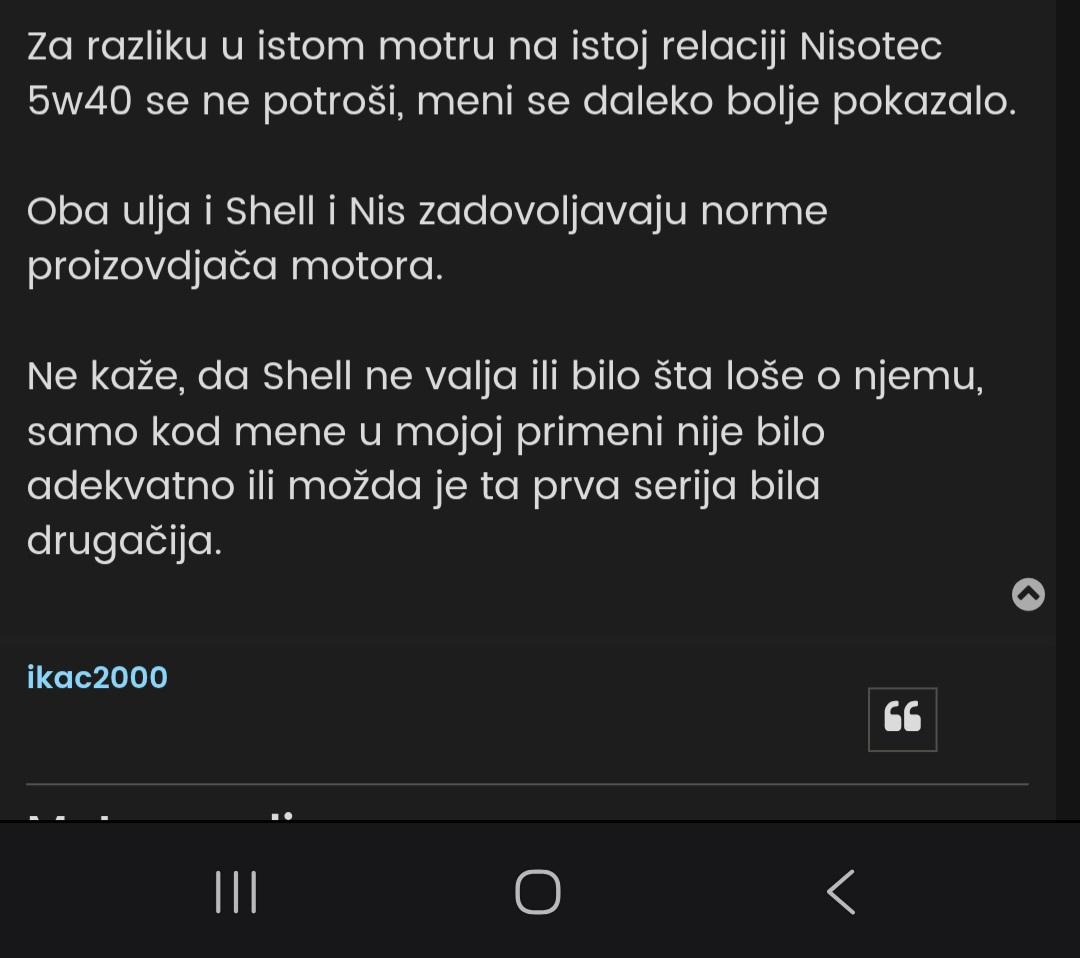Click the 'Za razliku u istom' line
The image size is (1080, 958).
coord(200,47)
